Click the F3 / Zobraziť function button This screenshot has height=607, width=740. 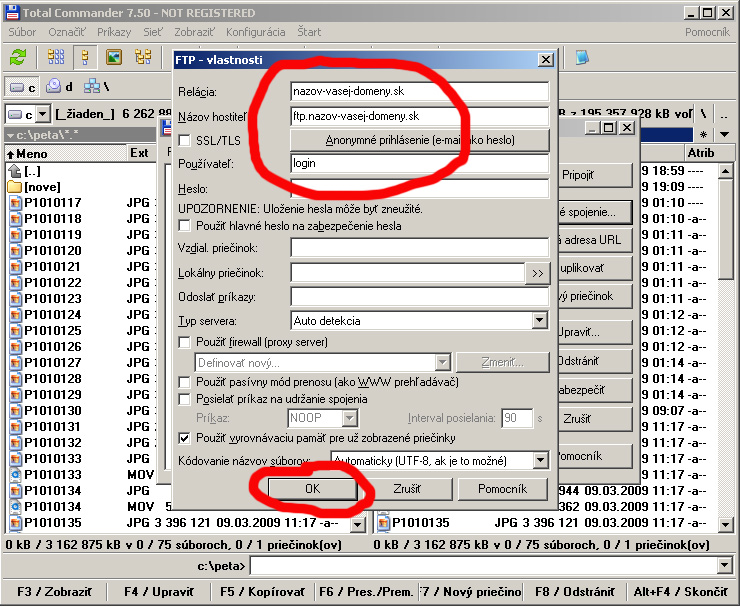click(x=54, y=592)
